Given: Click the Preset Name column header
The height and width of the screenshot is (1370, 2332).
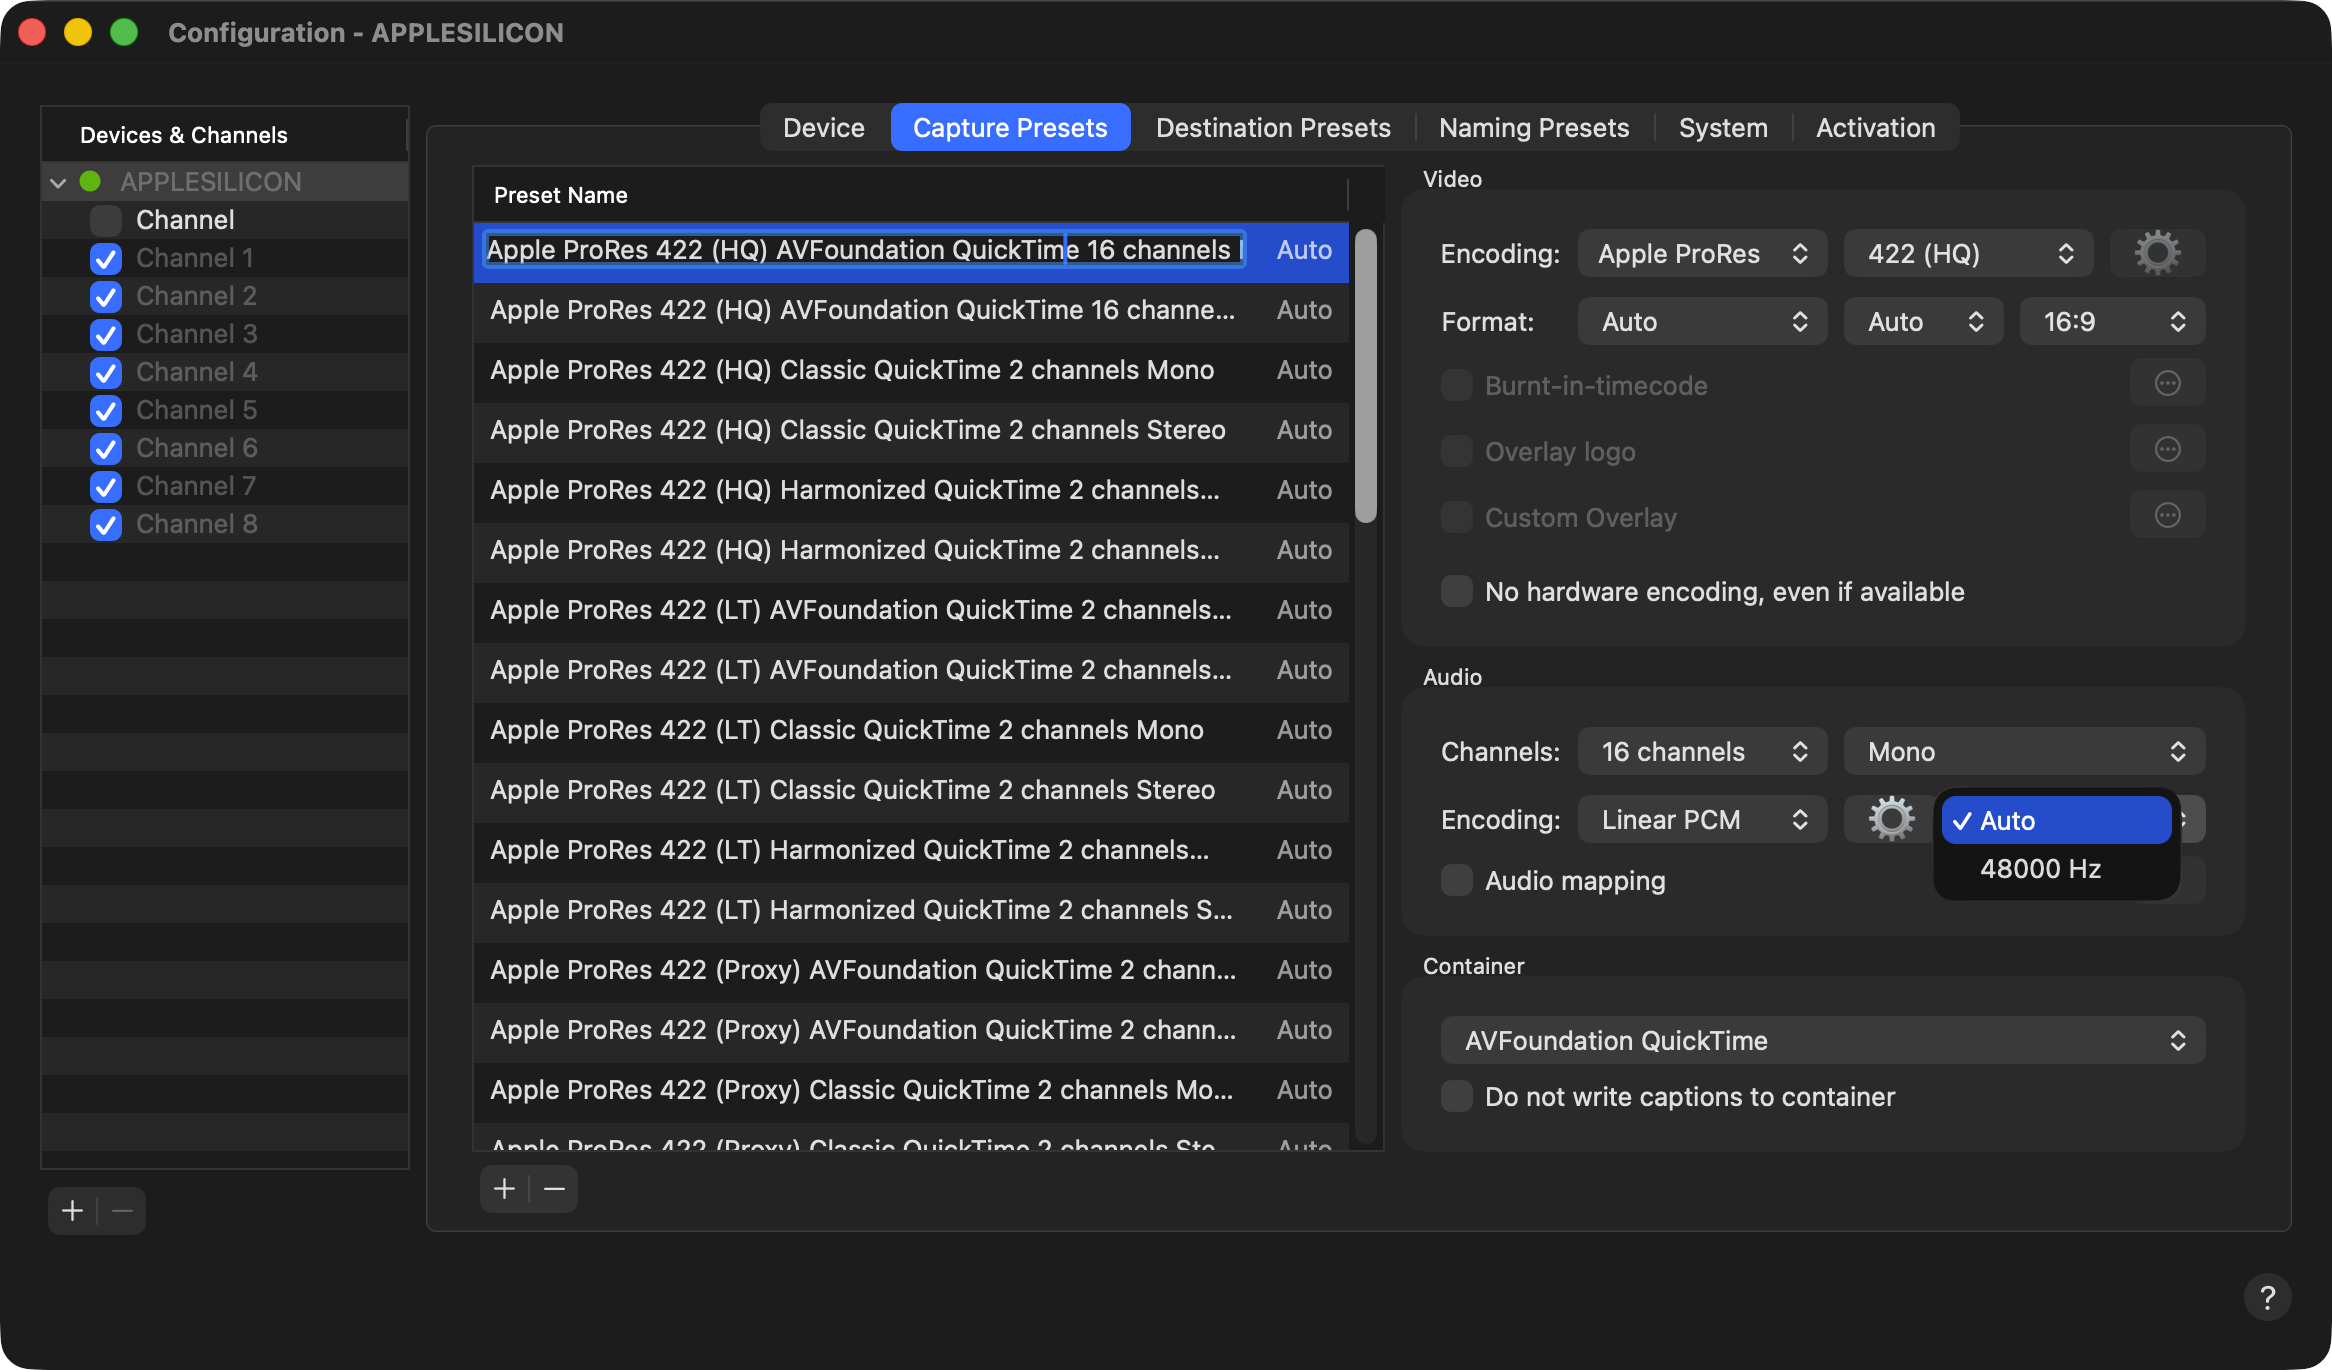Looking at the screenshot, I should [911, 195].
